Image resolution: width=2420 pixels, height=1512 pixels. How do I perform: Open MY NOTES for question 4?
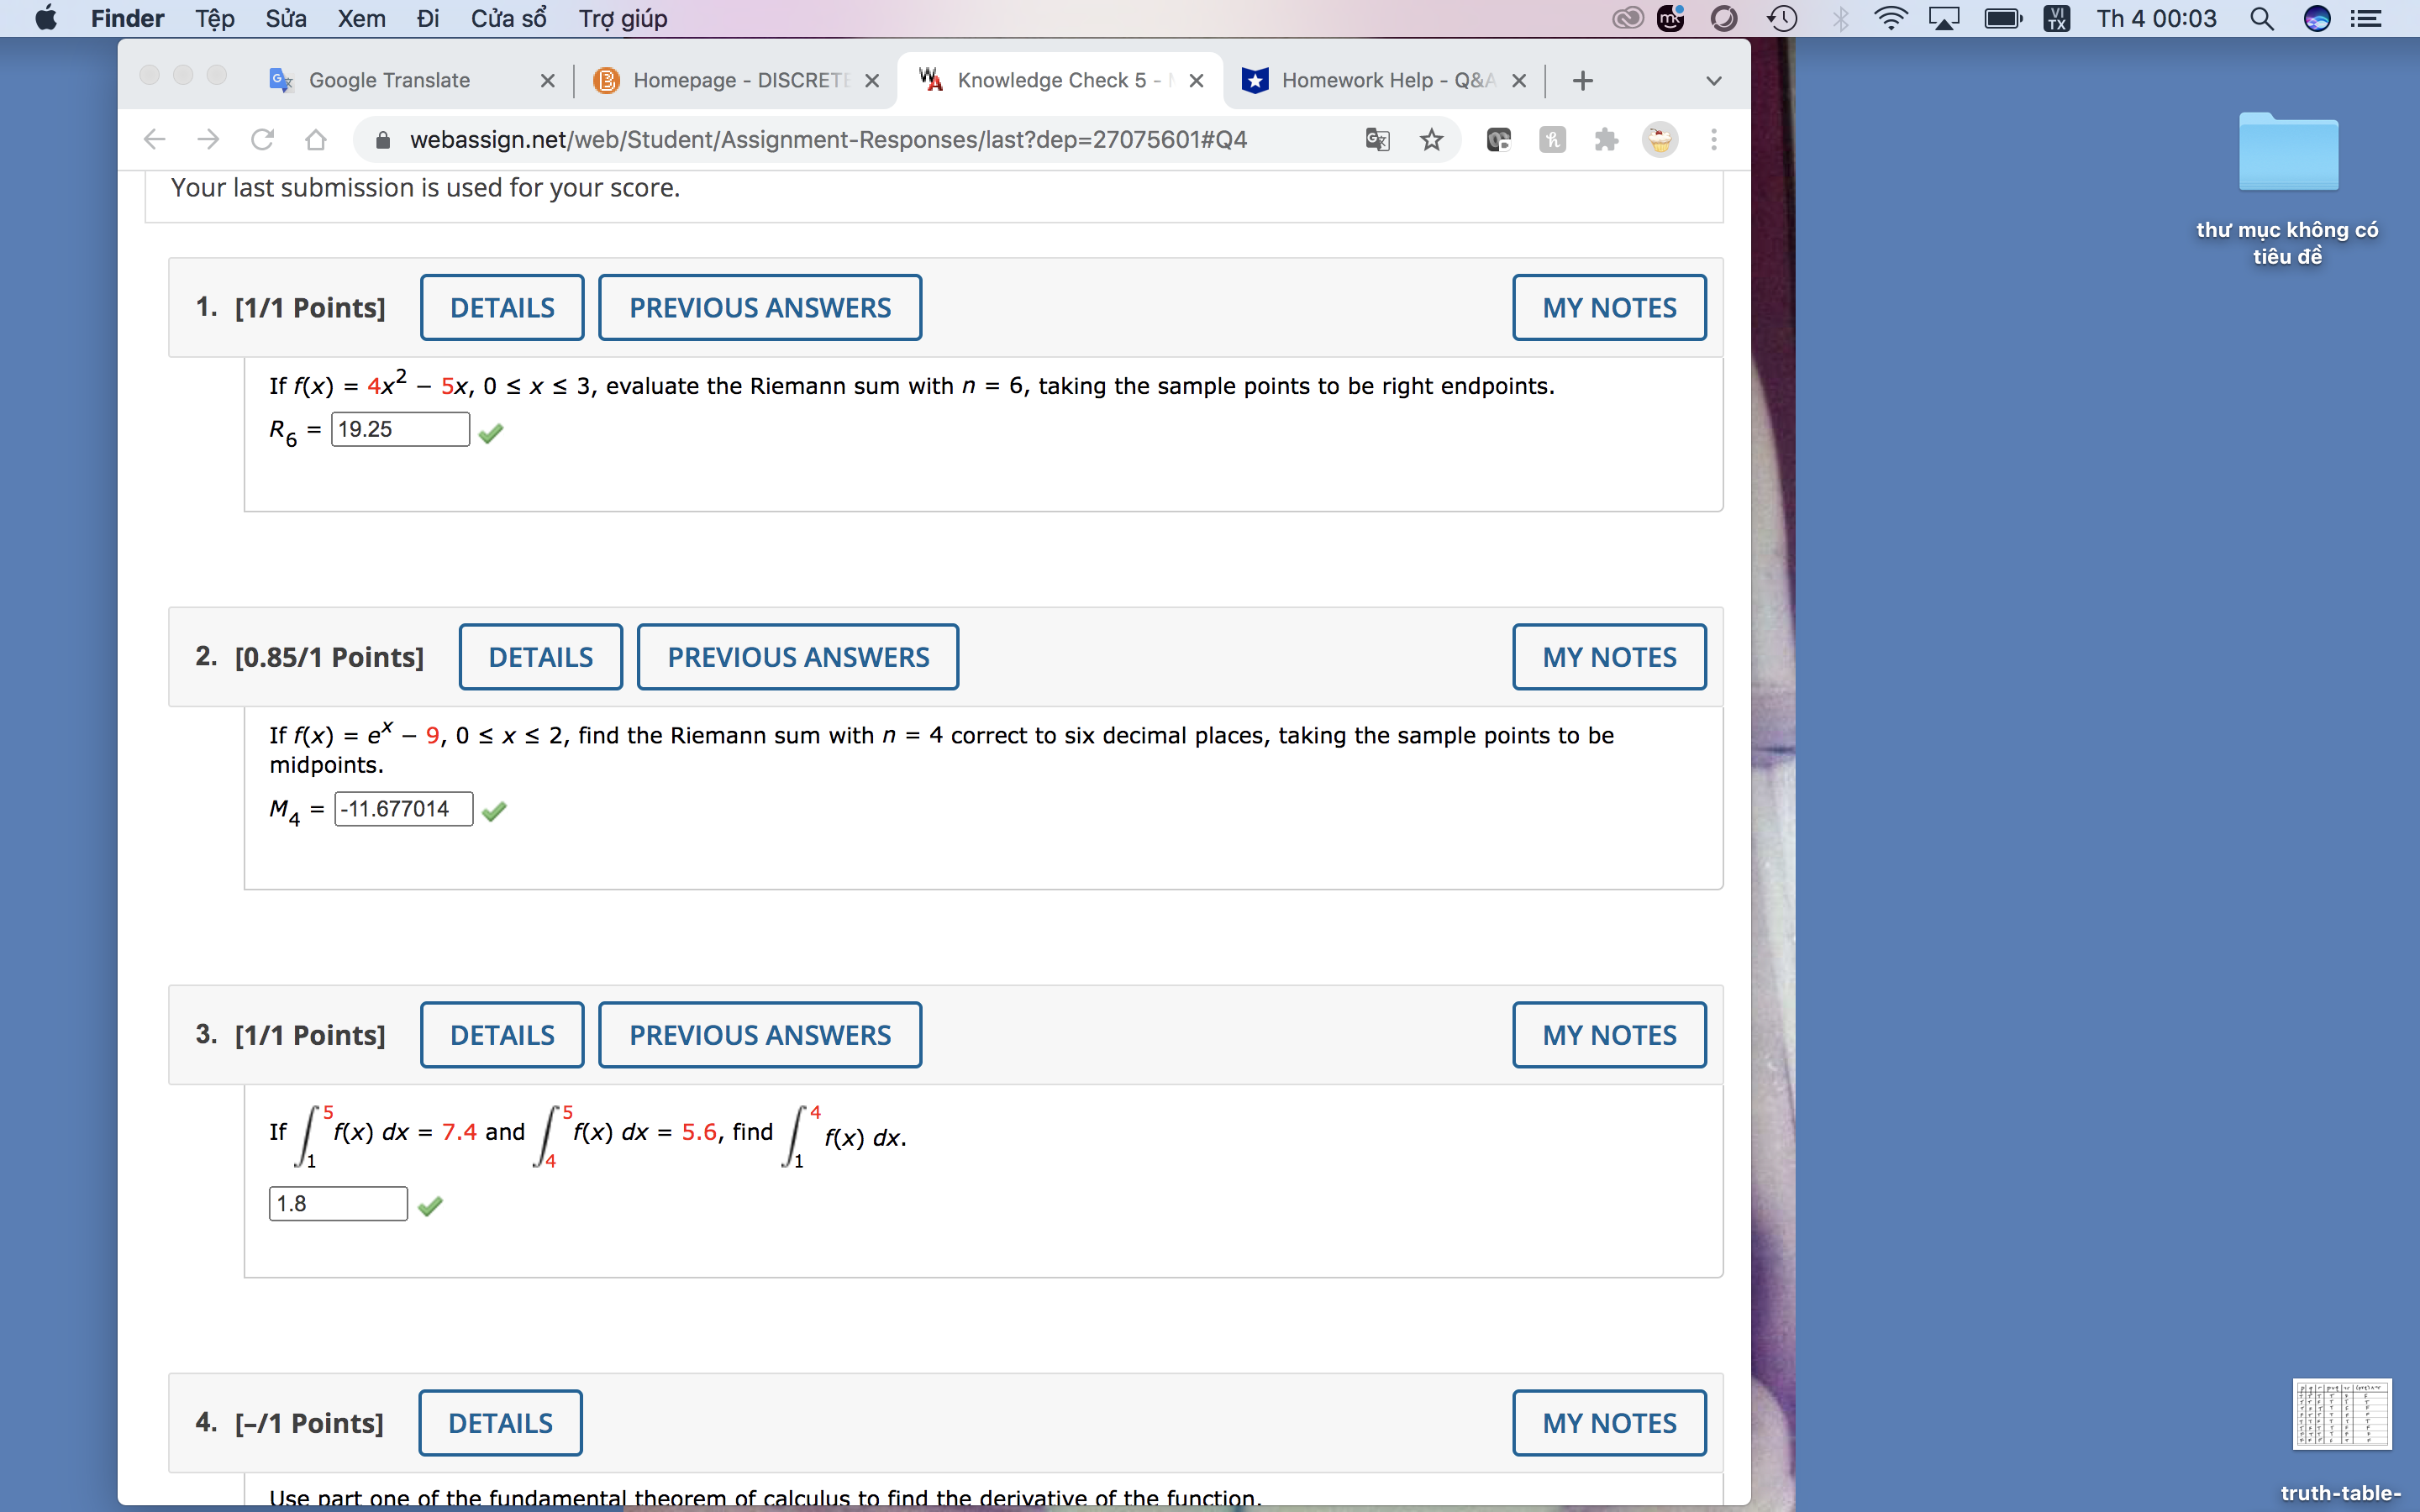1608,1421
